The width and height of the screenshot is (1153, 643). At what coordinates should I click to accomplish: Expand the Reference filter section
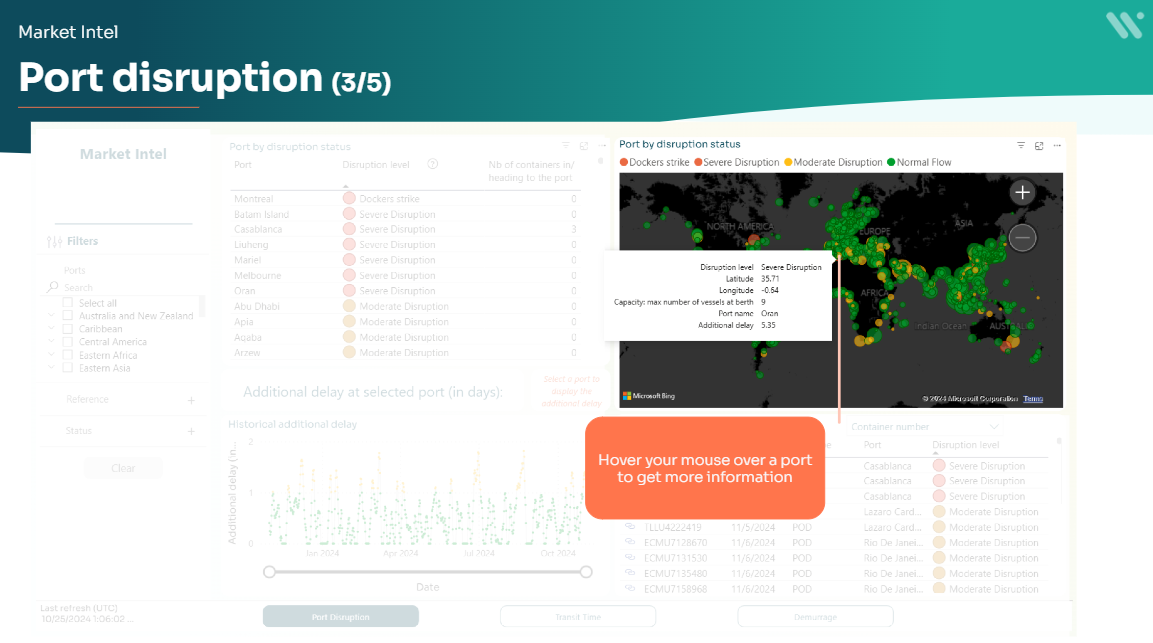click(191, 400)
